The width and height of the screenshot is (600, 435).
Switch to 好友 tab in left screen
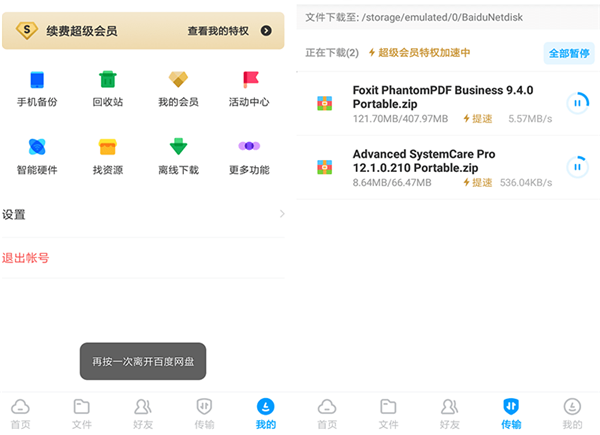pyautogui.click(x=143, y=414)
